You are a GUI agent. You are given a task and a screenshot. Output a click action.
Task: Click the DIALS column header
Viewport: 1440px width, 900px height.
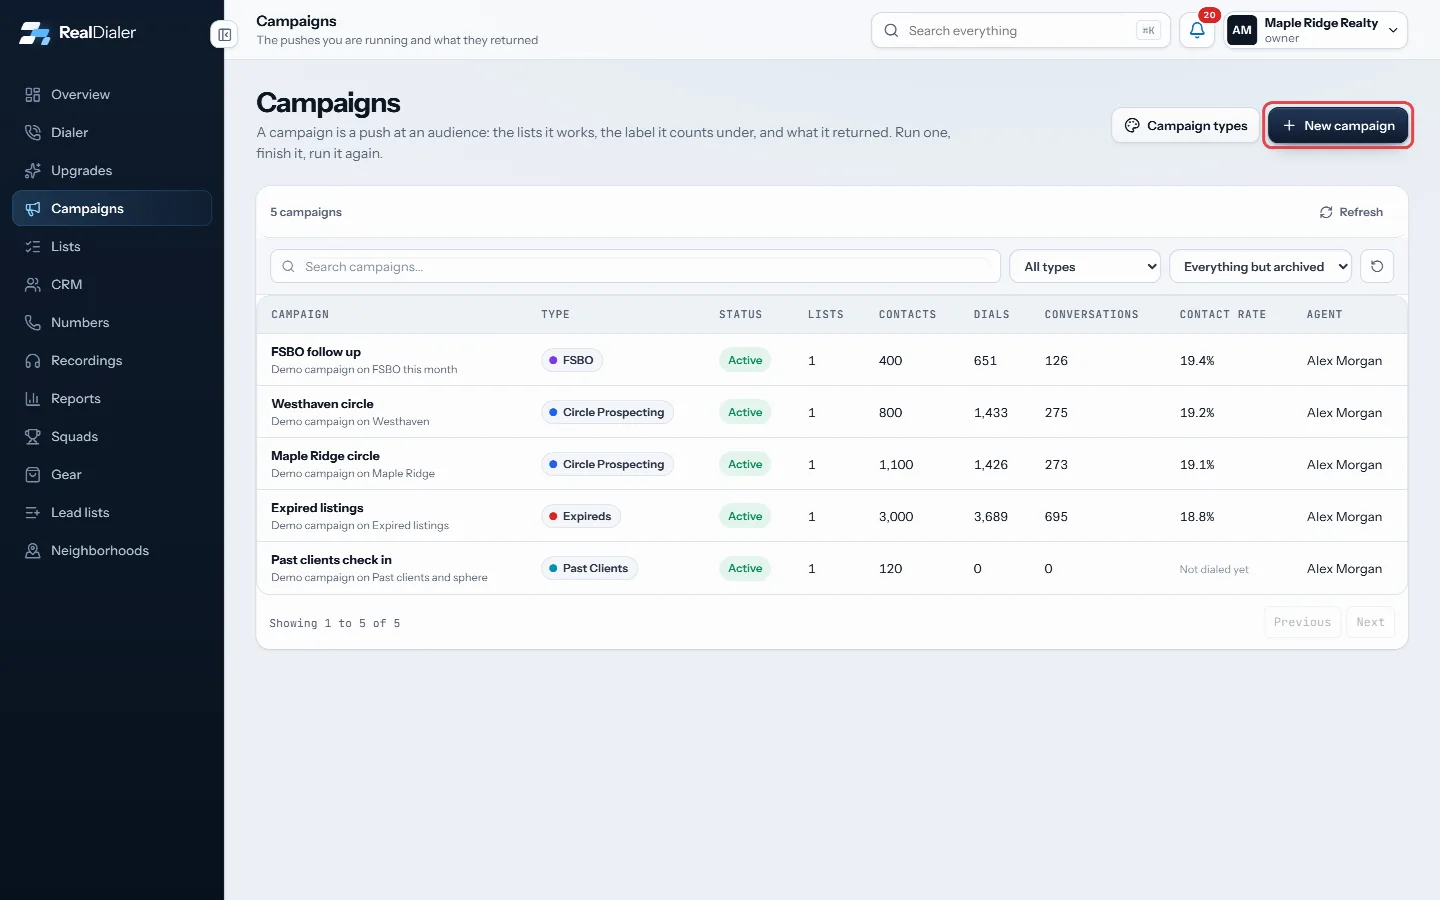(x=992, y=315)
